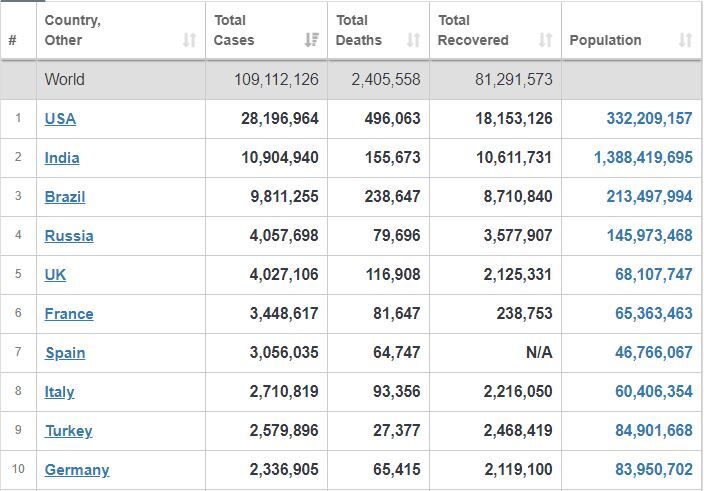Open the Spain country link
704x491 pixels.
click(65, 353)
